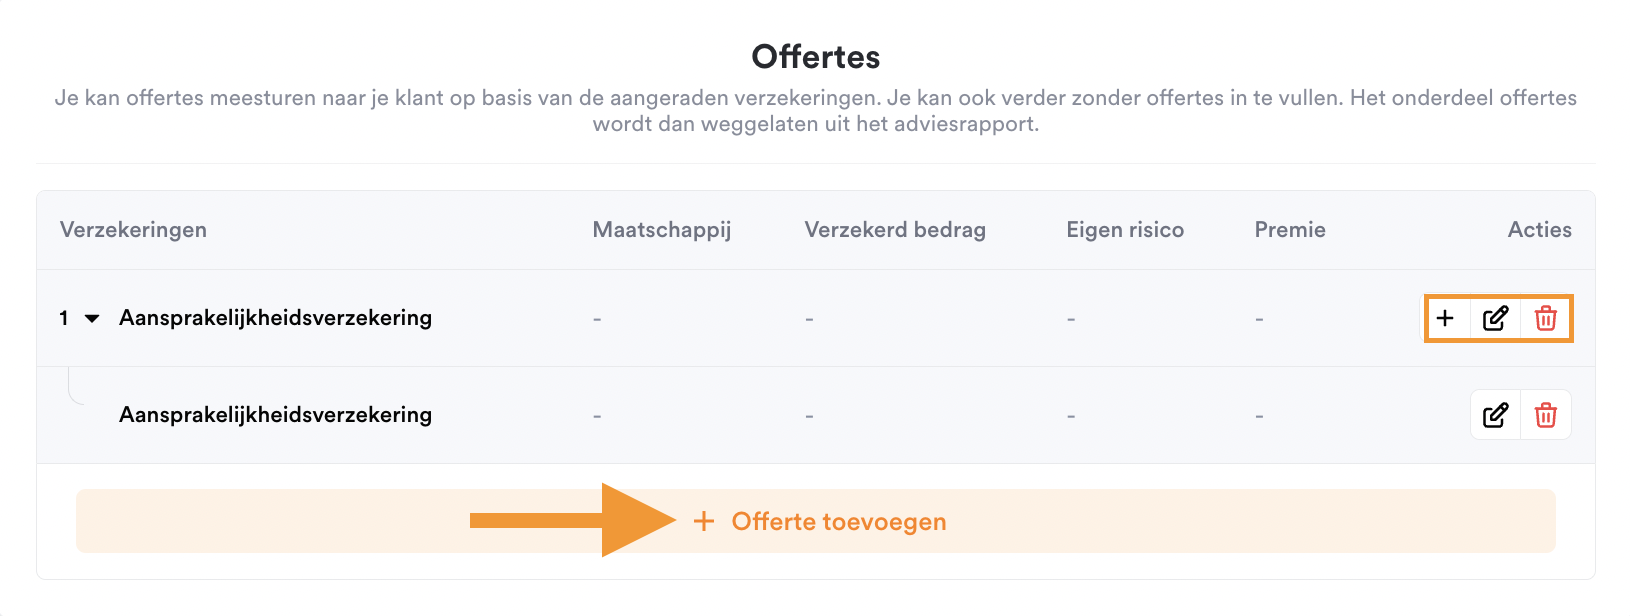Click the Verzekeringen column header

133,230
